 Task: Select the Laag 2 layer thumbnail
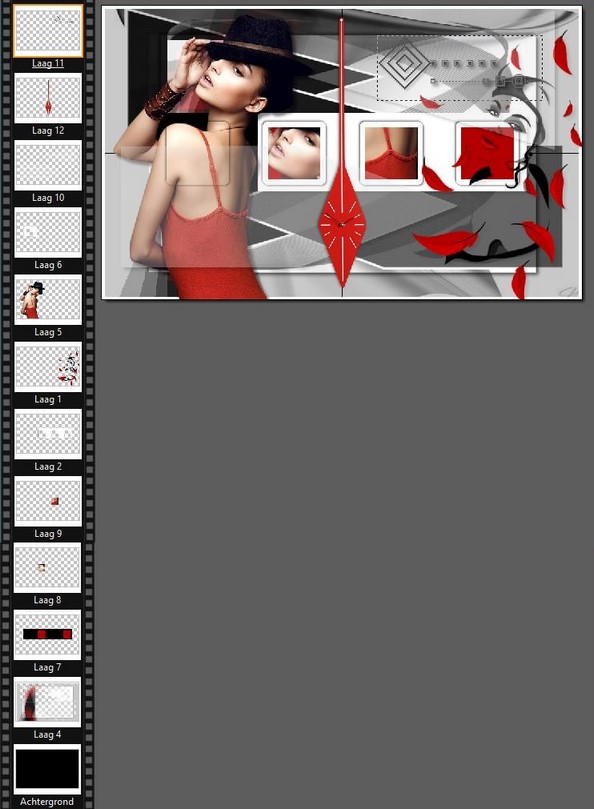tap(48, 434)
